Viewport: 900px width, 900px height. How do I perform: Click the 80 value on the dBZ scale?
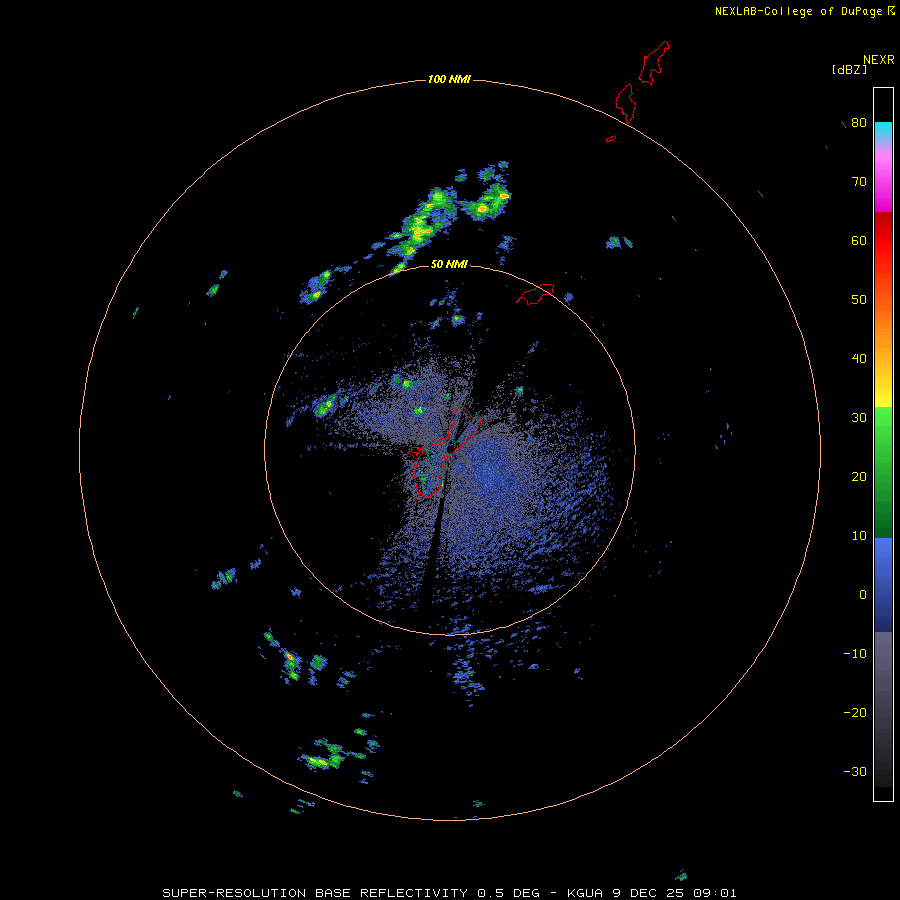point(859,122)
